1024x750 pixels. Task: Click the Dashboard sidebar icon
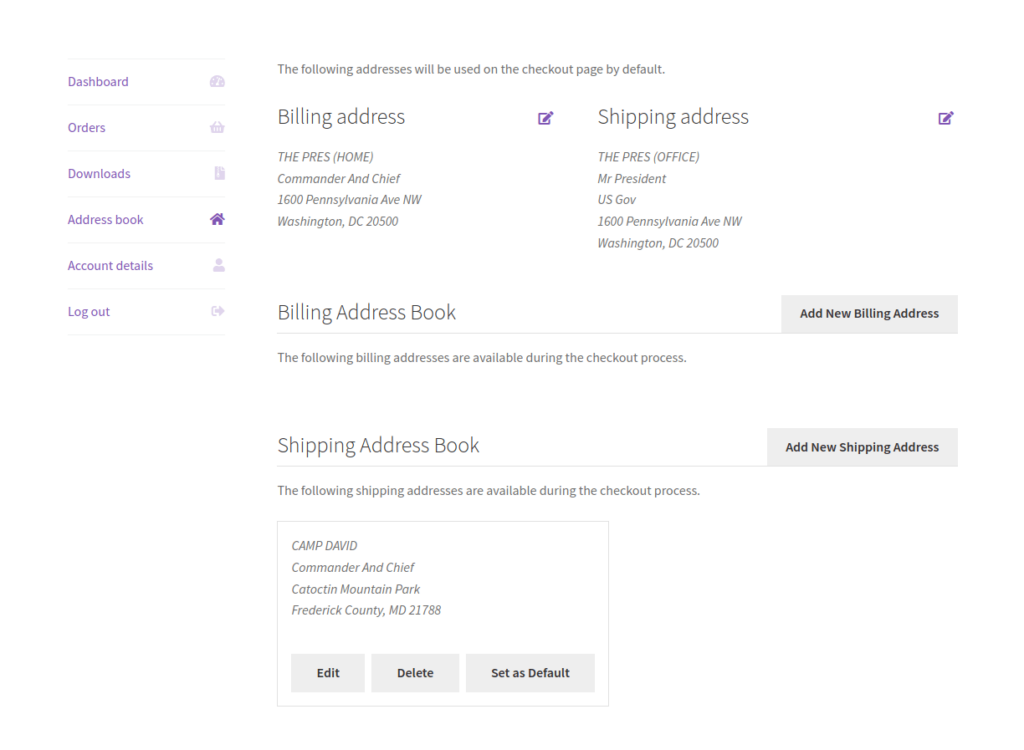point(217,81)
